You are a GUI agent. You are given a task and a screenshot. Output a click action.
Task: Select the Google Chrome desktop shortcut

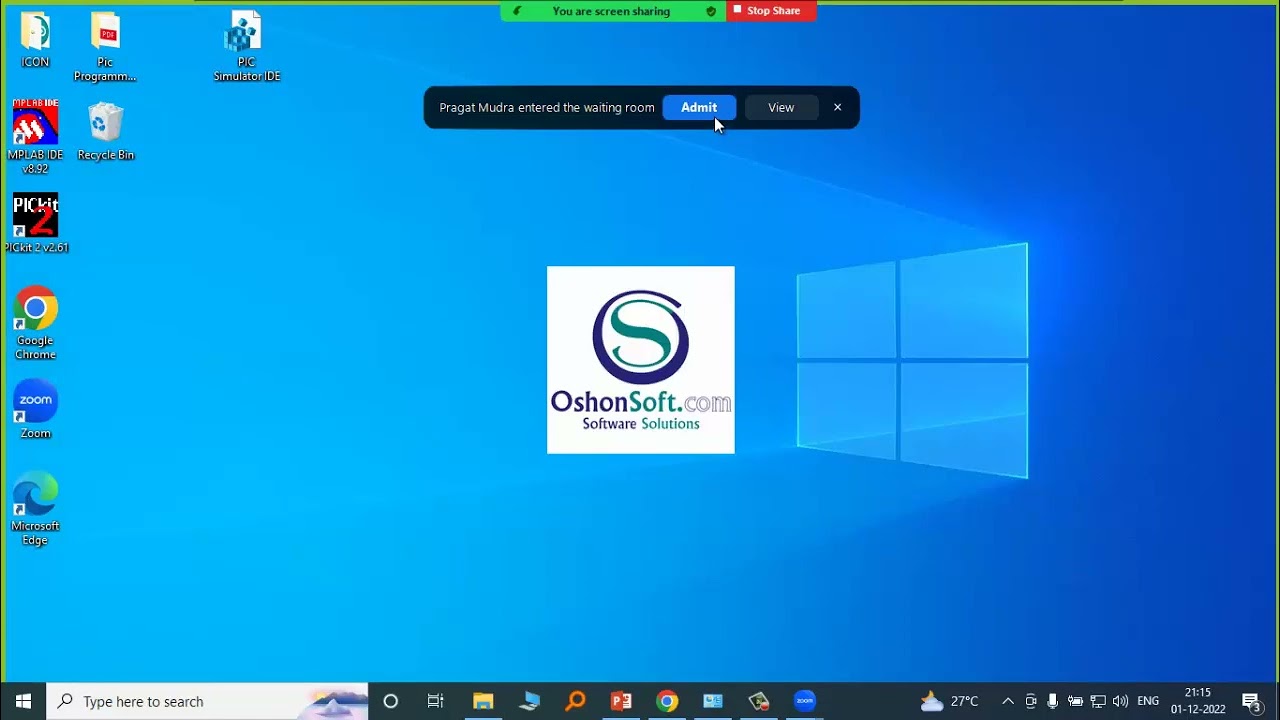[x=35, y=324]
